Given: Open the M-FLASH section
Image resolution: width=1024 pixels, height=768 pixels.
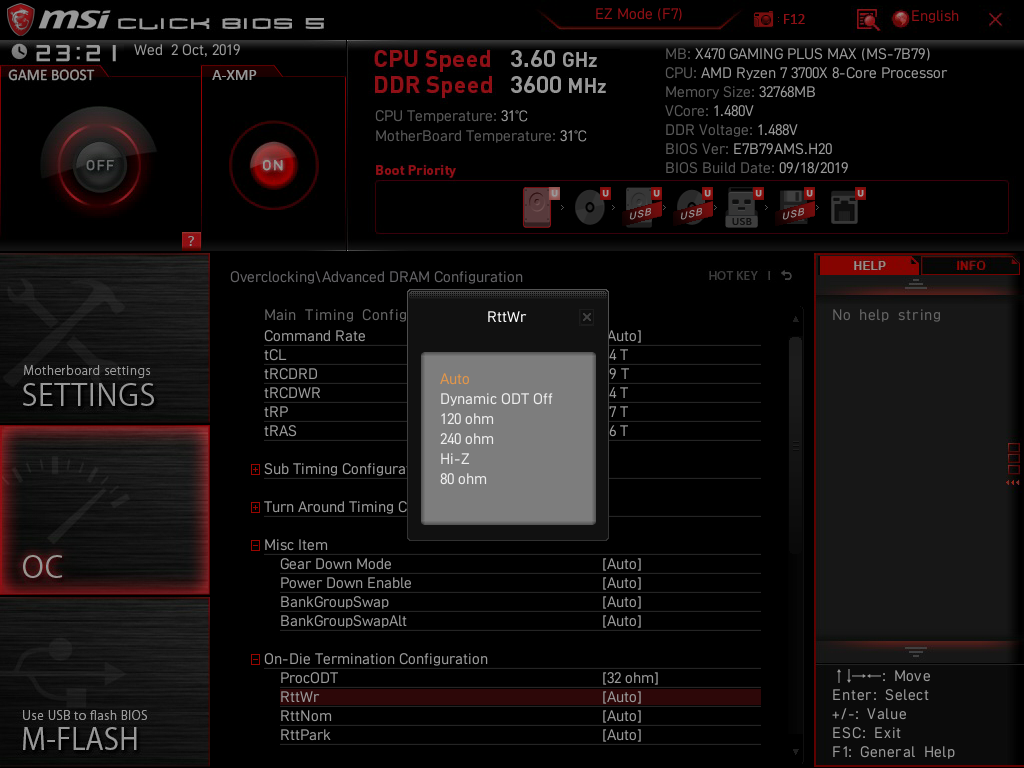Looking at the screenshot, I should coord(104,682).
